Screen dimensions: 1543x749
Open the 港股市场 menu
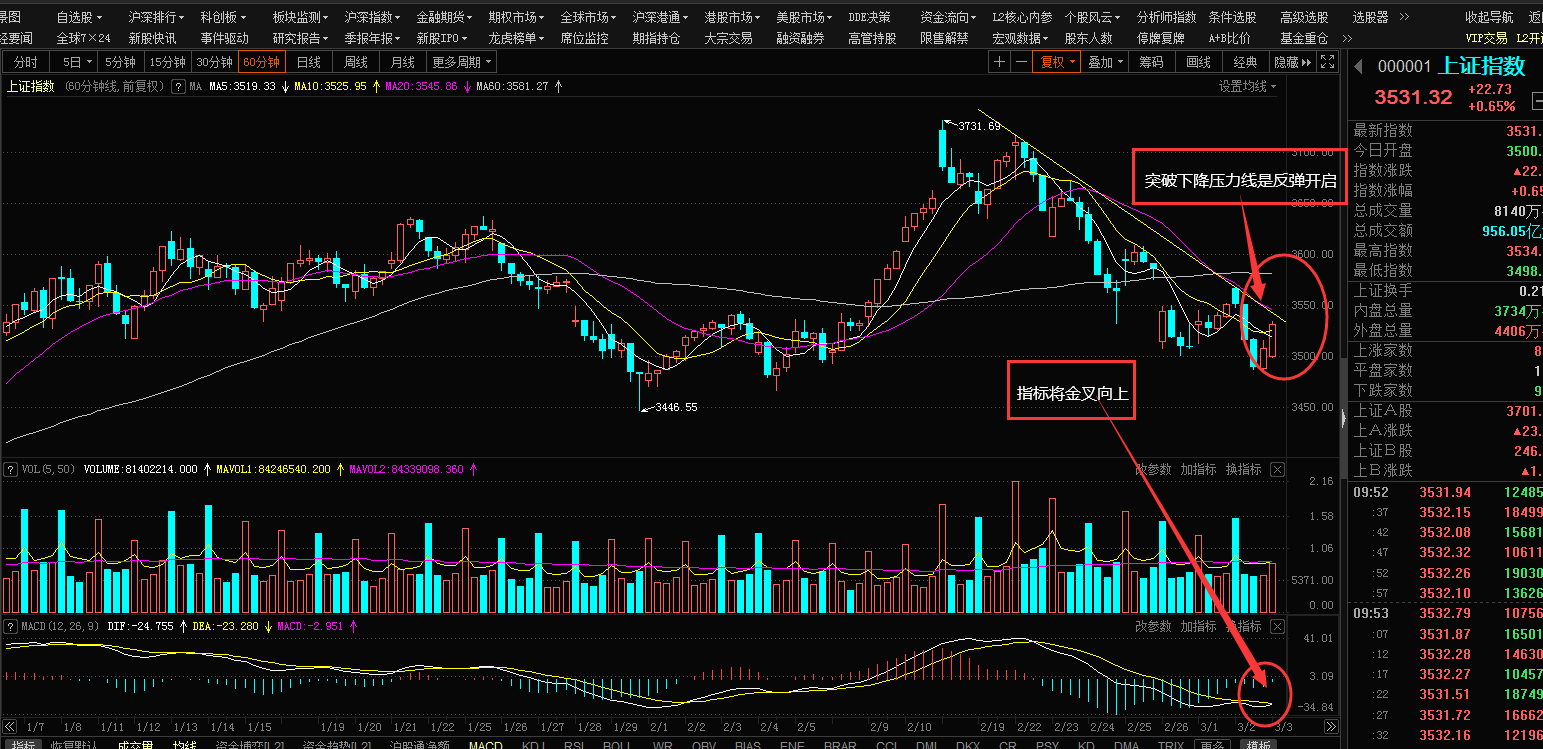point(732,18)
